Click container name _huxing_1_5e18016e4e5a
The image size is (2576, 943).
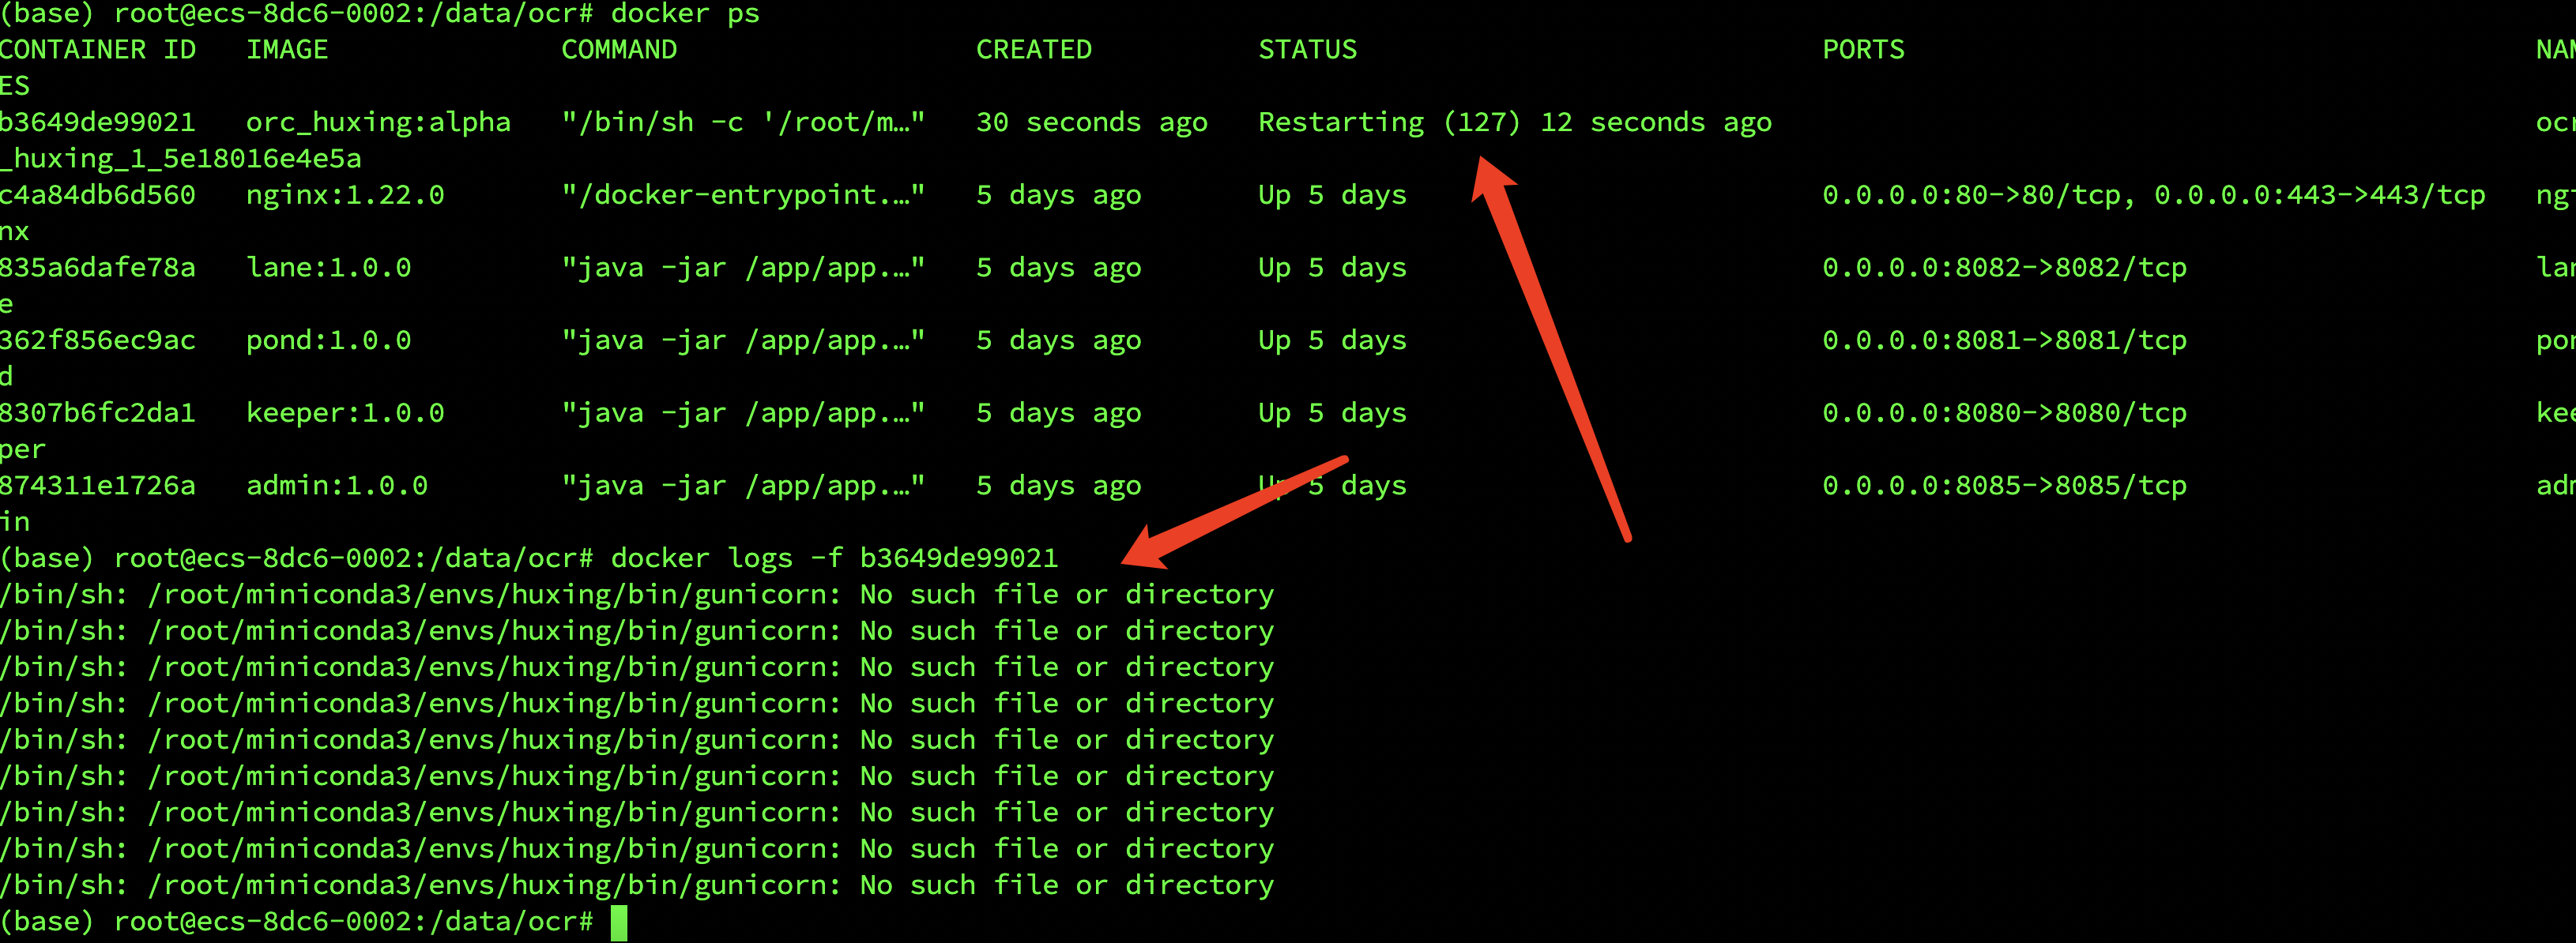pyautogui.click(x=180, y=159)
